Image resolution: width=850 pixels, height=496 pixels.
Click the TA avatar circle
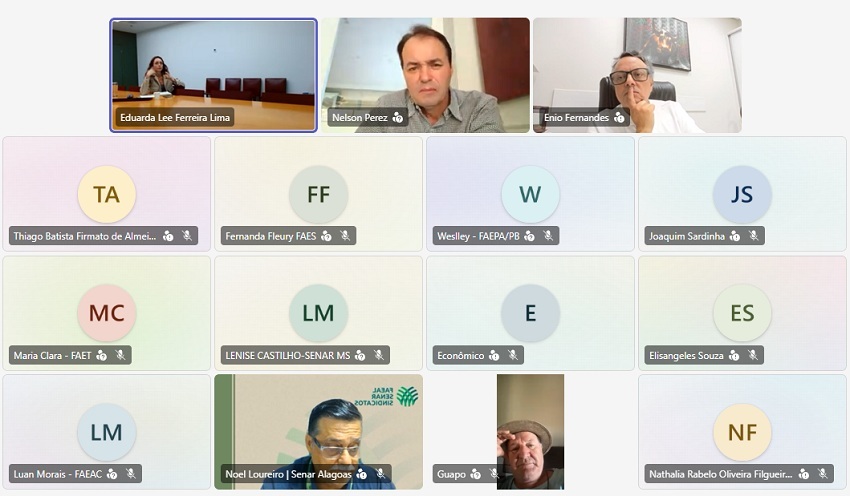click(107, 194)
